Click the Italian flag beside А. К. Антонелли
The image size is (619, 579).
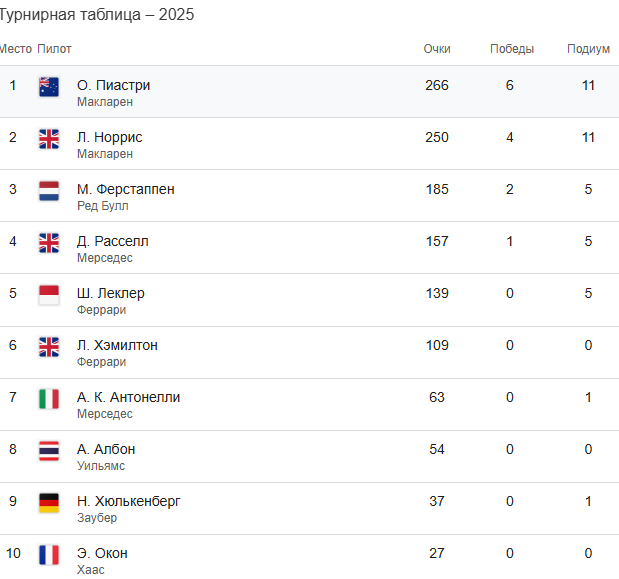[49, 399]
